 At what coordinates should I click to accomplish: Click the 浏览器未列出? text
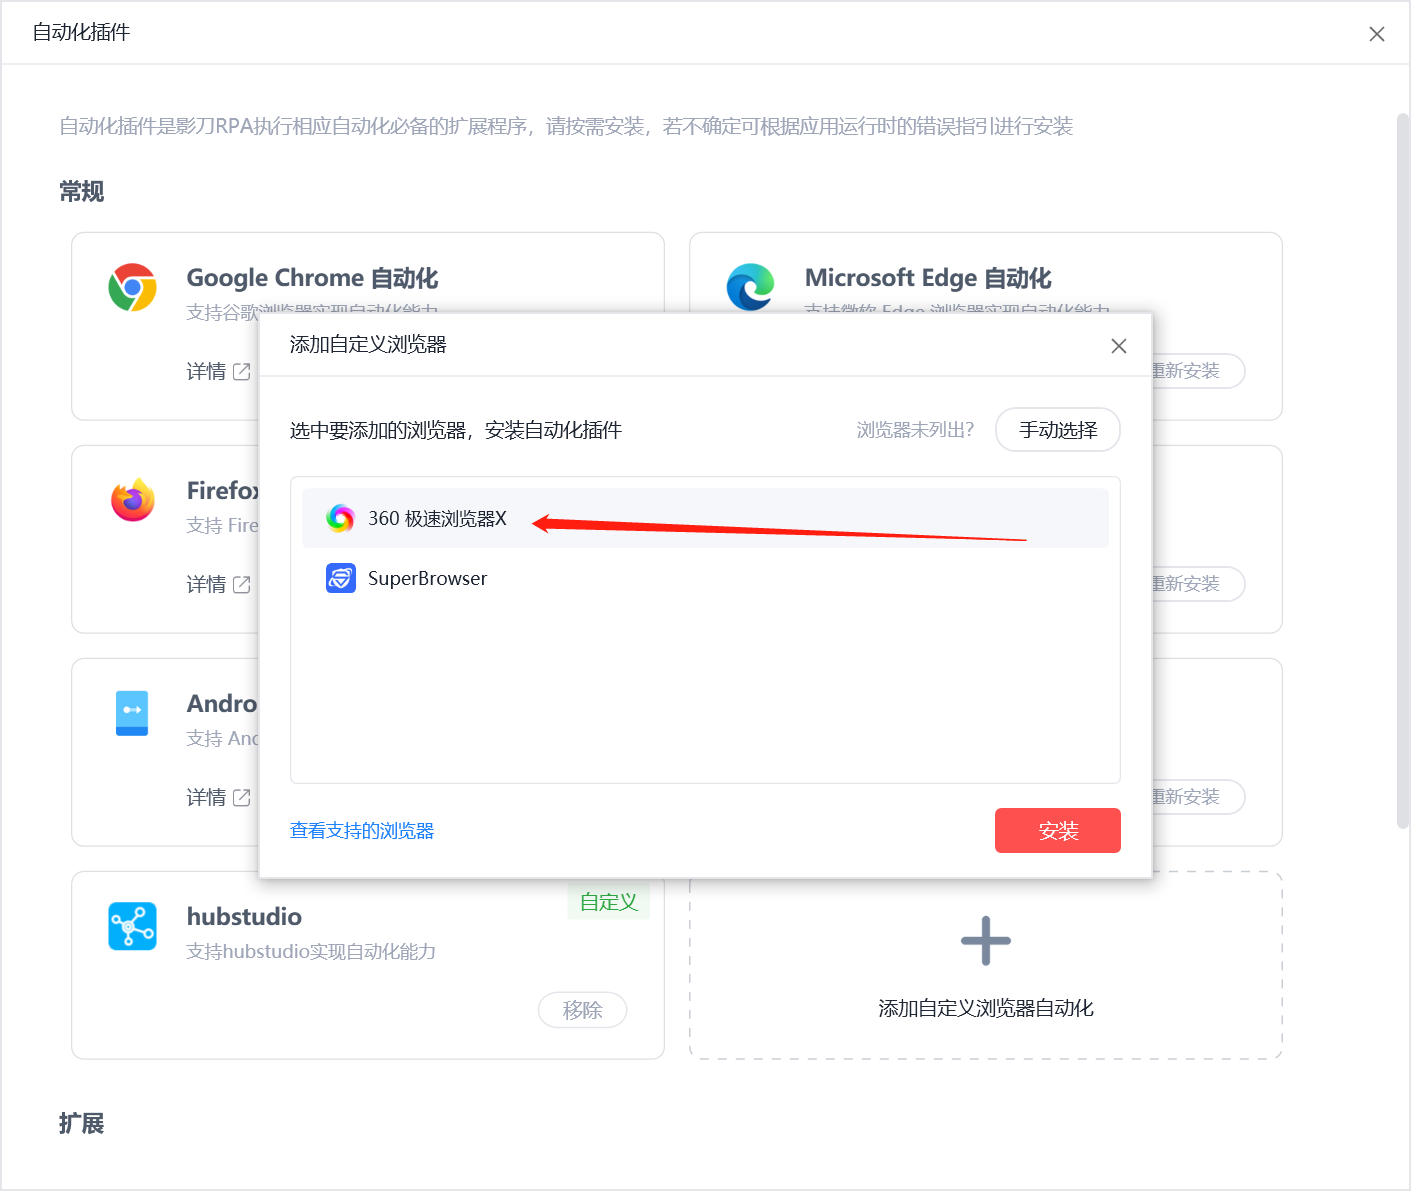[x=915, y=430]
